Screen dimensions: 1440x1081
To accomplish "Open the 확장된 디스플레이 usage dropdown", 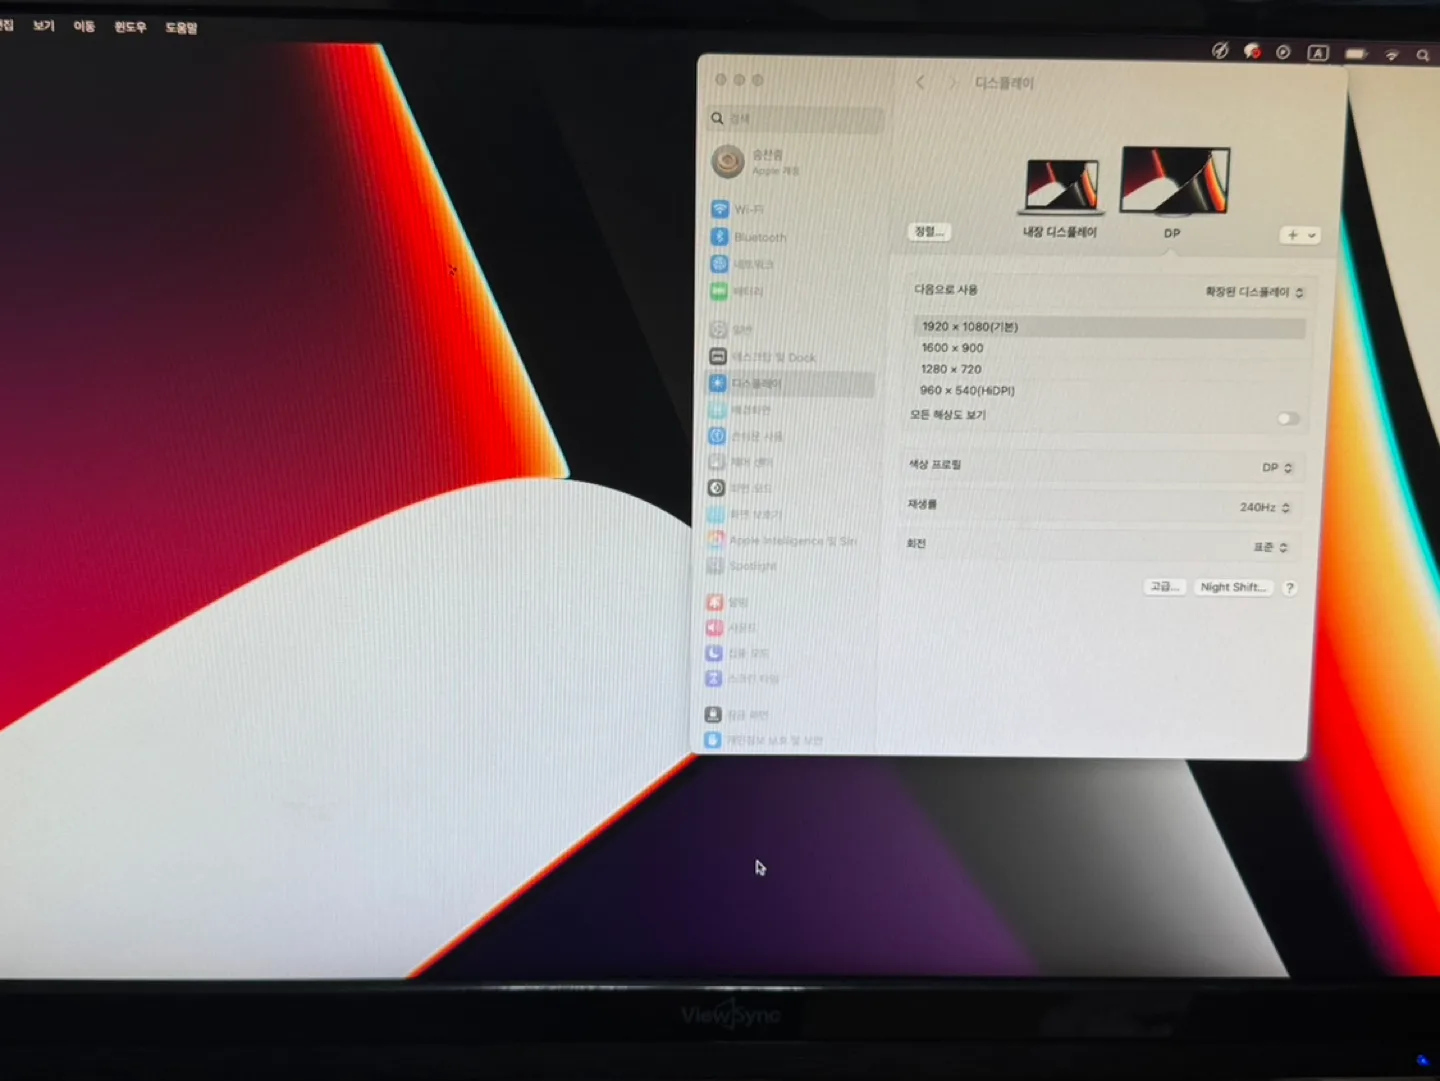I will (x=1254, y=292).
